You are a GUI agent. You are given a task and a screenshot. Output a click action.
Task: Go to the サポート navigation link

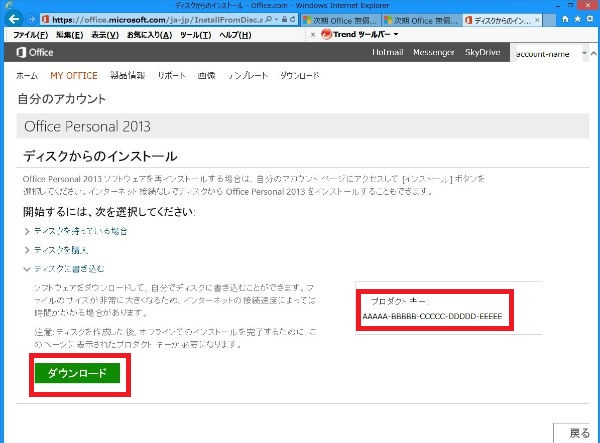pos(171,75)
